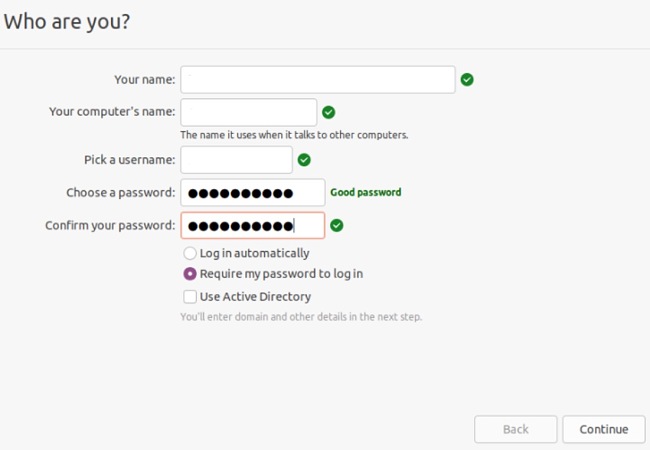Select Require my password to log in
The image size is (650, 450).
click(x=190, y=274)
